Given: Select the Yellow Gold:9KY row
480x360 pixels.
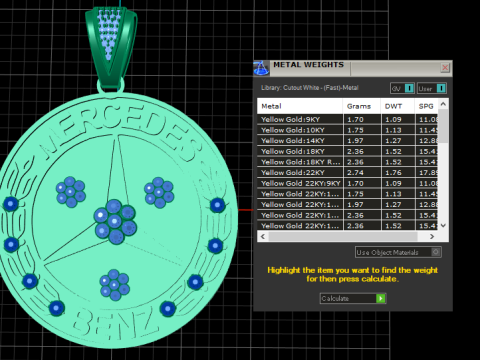Looking at the screenshot, I should click(x=347, y=119).
